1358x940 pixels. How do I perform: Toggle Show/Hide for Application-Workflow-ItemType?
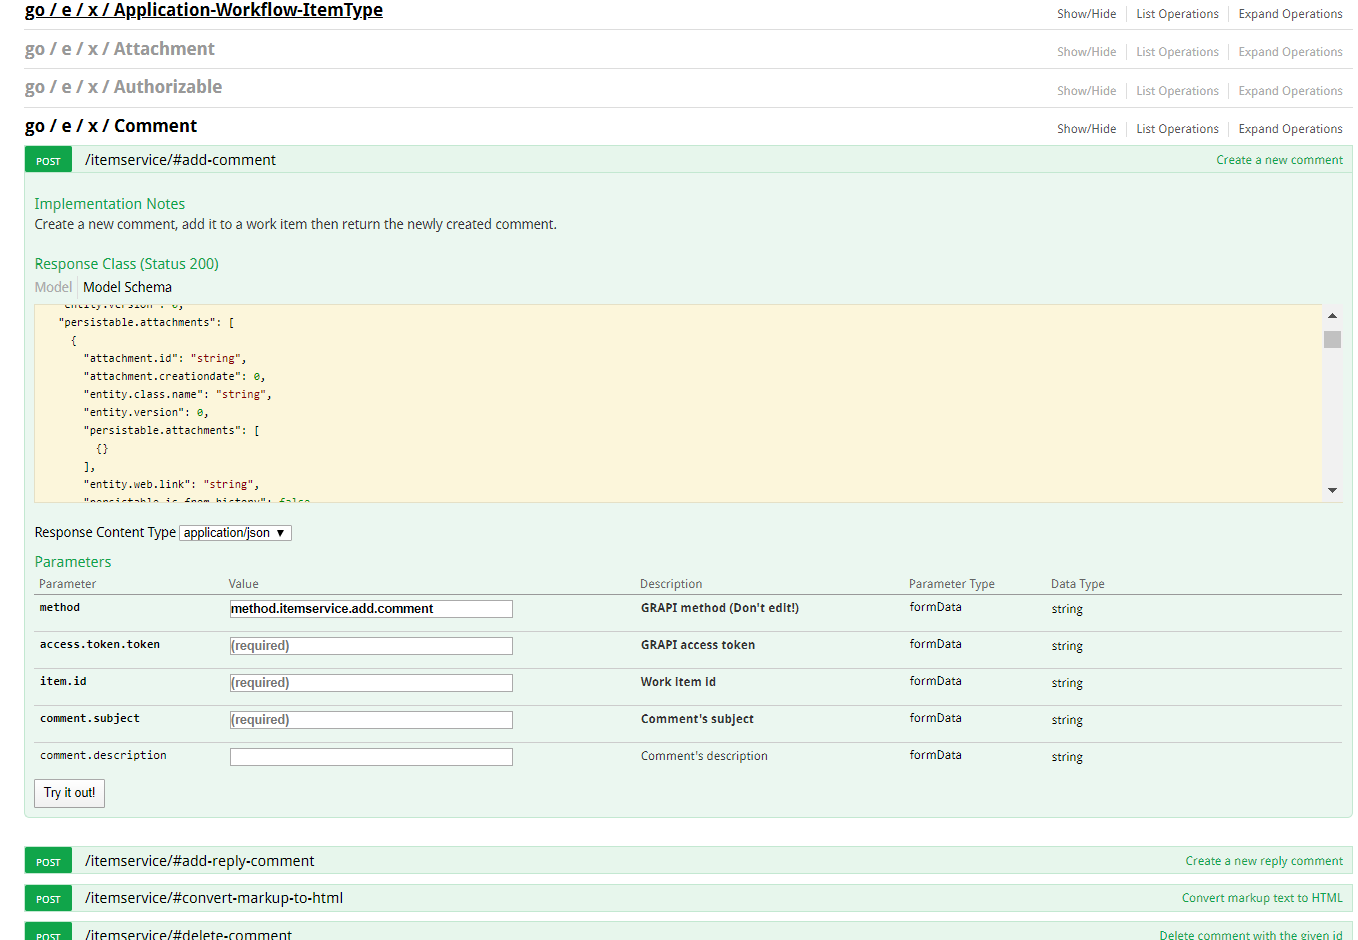(x=1086, y=13)
